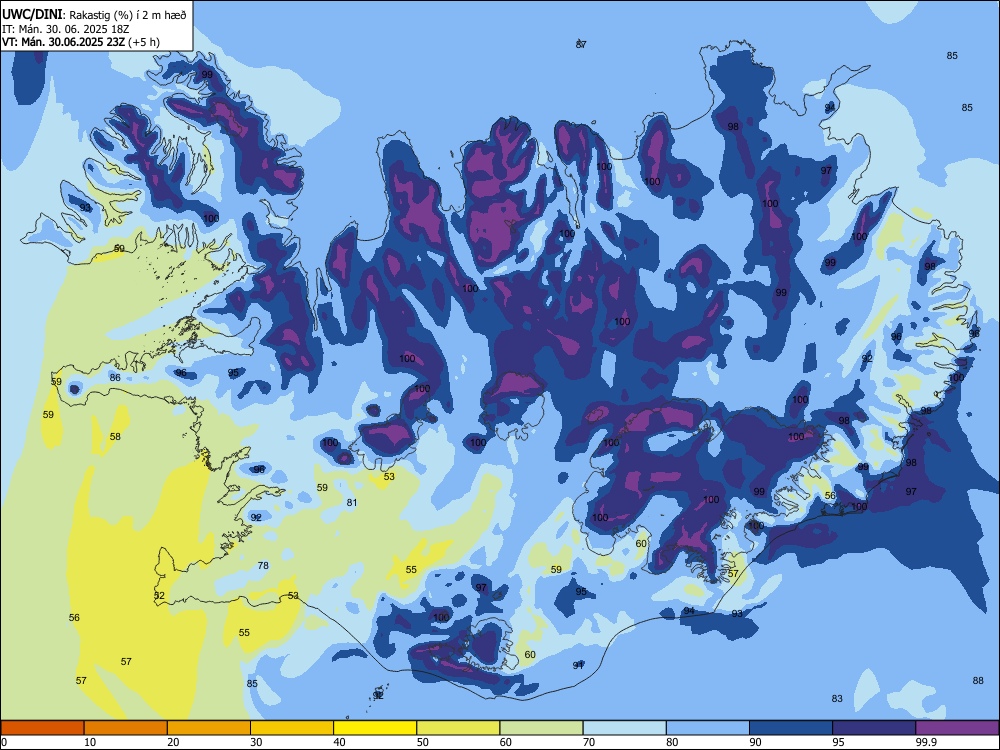Screen dimensions: 1000x750
Task: Click the orange 10–20 legend swatch
Action: click(126, 728)
